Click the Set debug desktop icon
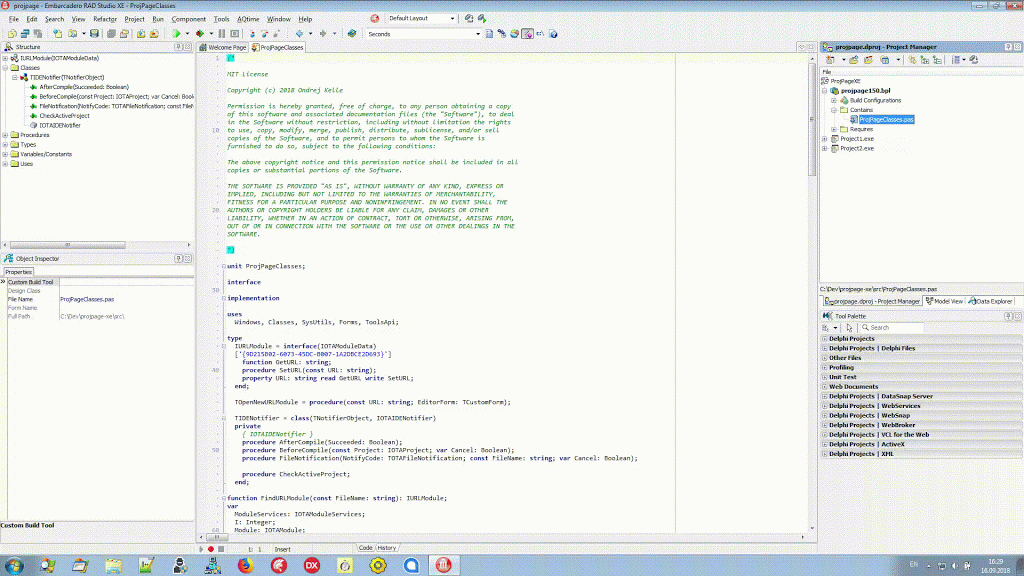1024x576 pixels. pos(482,18)
